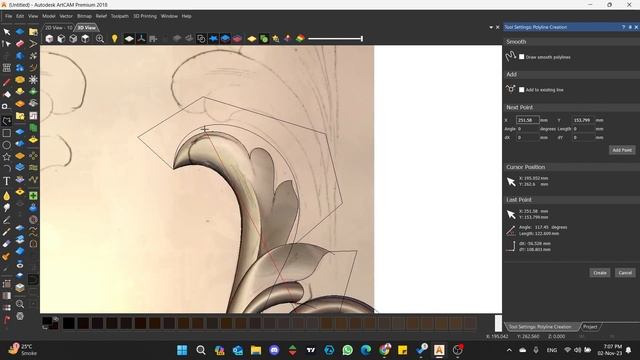The image size is (640, 360).
Task: Open the view tabs dropdown arrow
Action: point(491,27)
